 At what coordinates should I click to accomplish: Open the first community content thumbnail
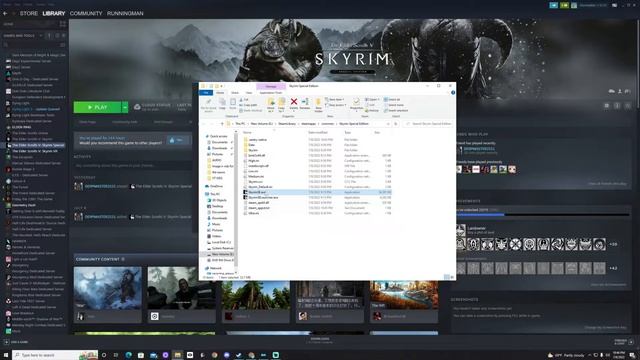108,288
